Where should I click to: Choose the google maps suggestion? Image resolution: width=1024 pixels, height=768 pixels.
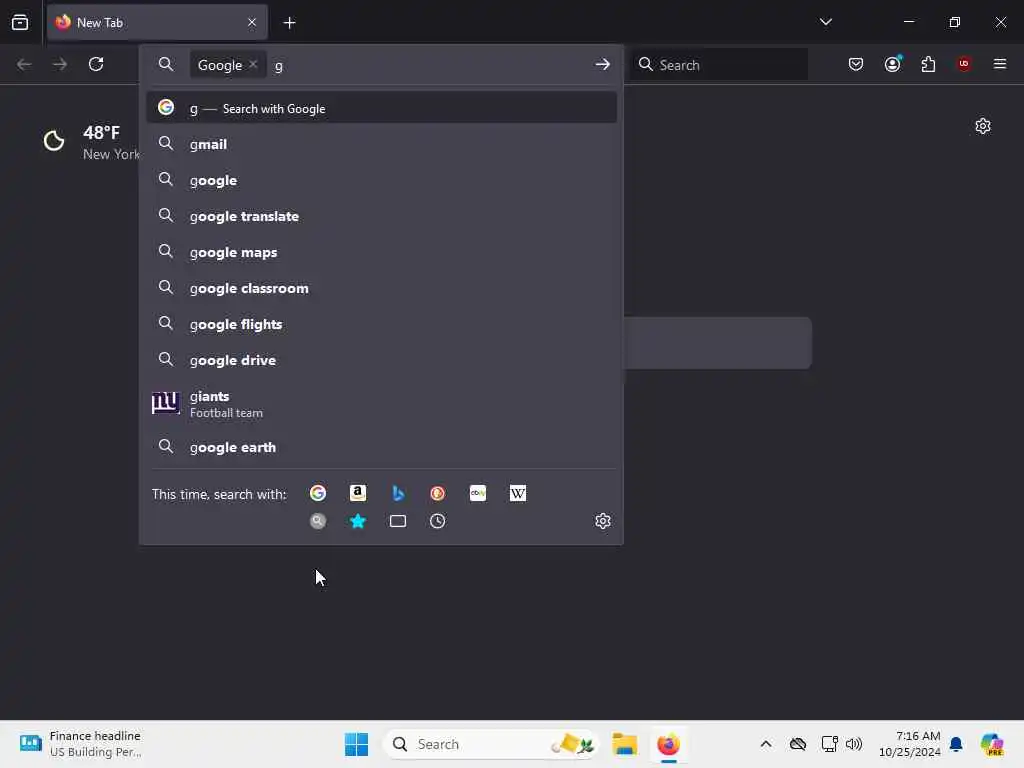click(x=382, y=252)
